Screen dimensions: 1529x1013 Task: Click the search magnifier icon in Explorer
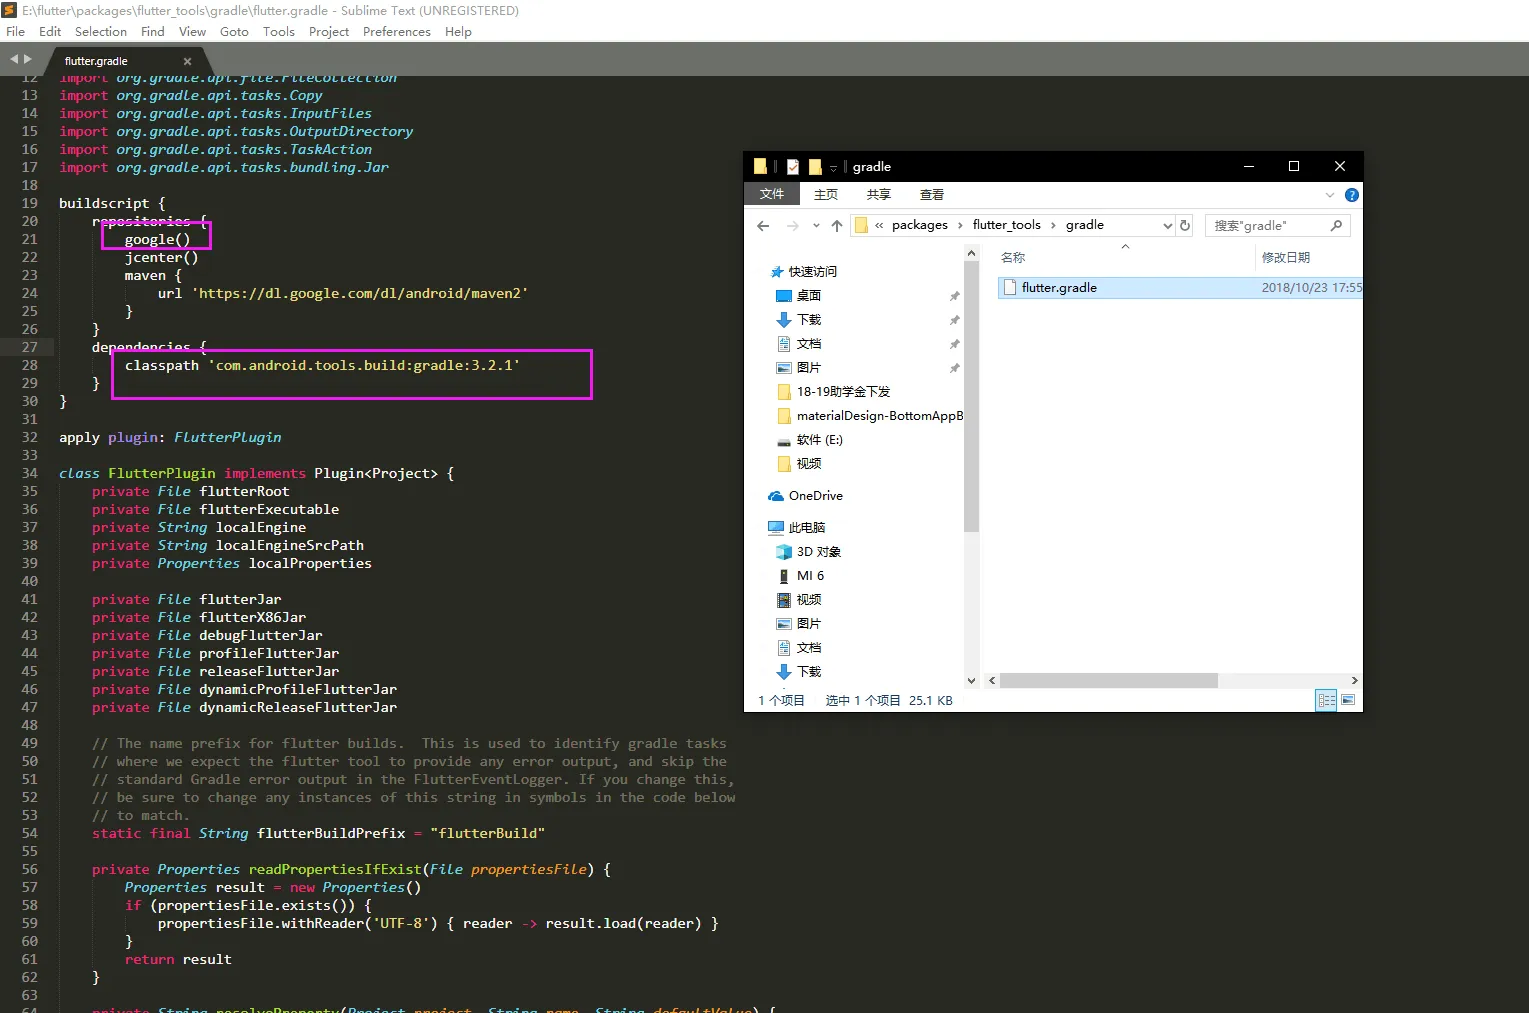tap(1336, 226)
